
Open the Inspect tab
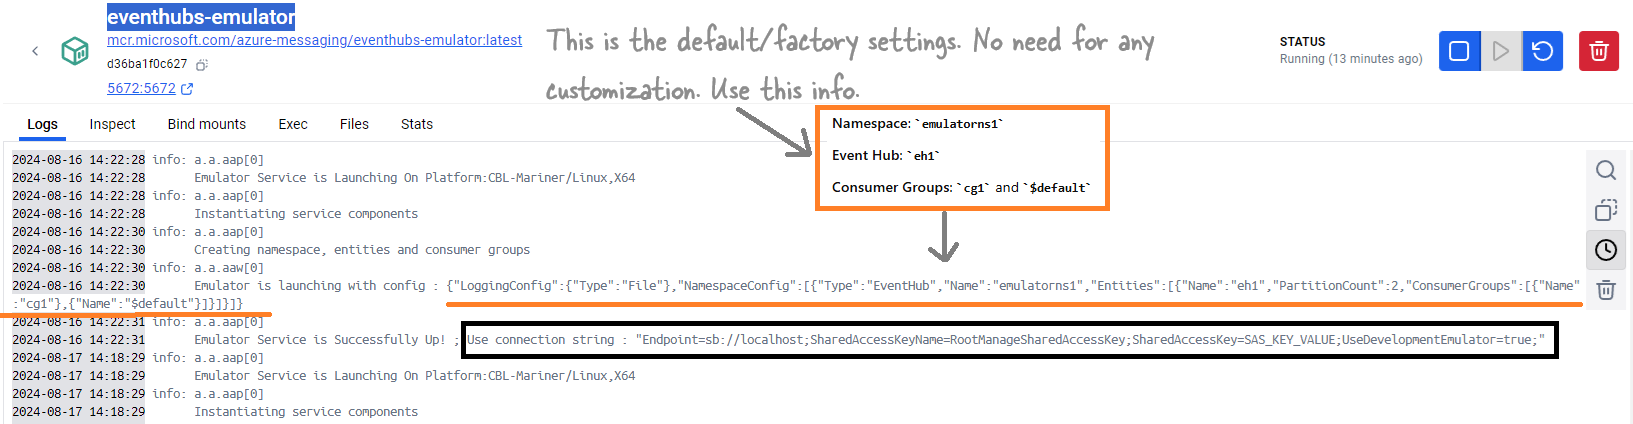tap(112, 124)
